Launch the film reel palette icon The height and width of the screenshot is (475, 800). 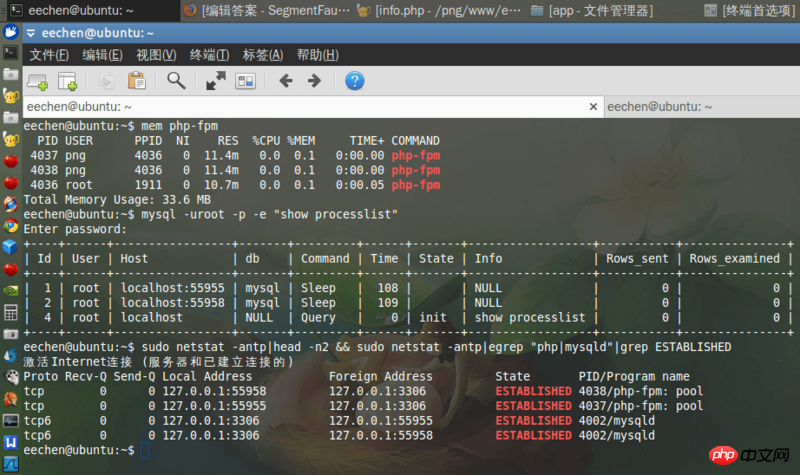[x=11, y=377]
